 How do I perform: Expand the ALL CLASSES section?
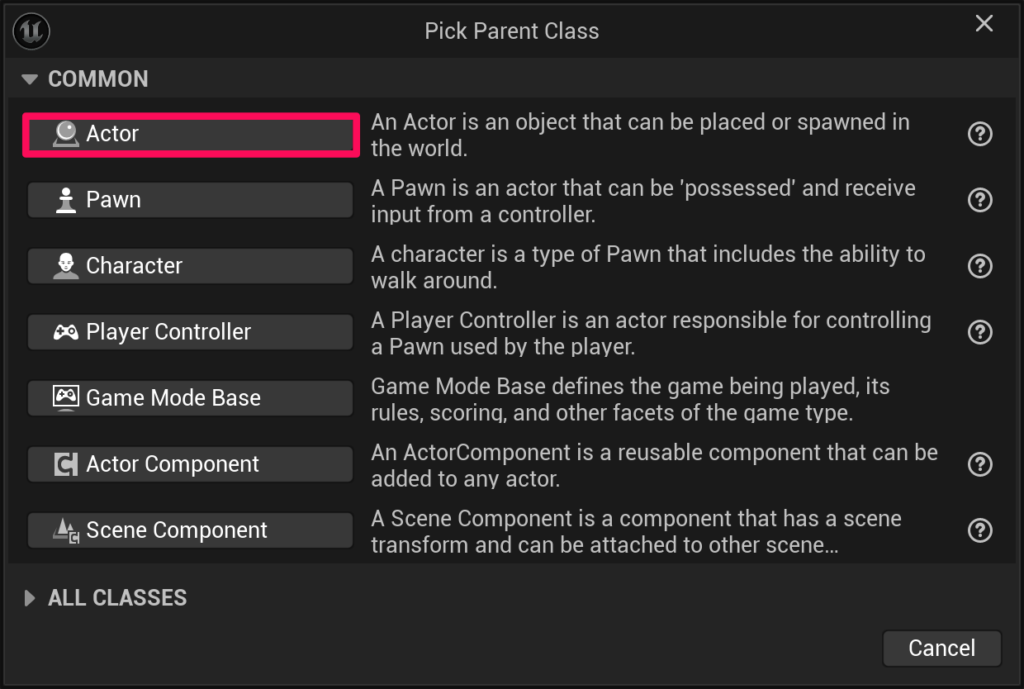coord(30,598)
